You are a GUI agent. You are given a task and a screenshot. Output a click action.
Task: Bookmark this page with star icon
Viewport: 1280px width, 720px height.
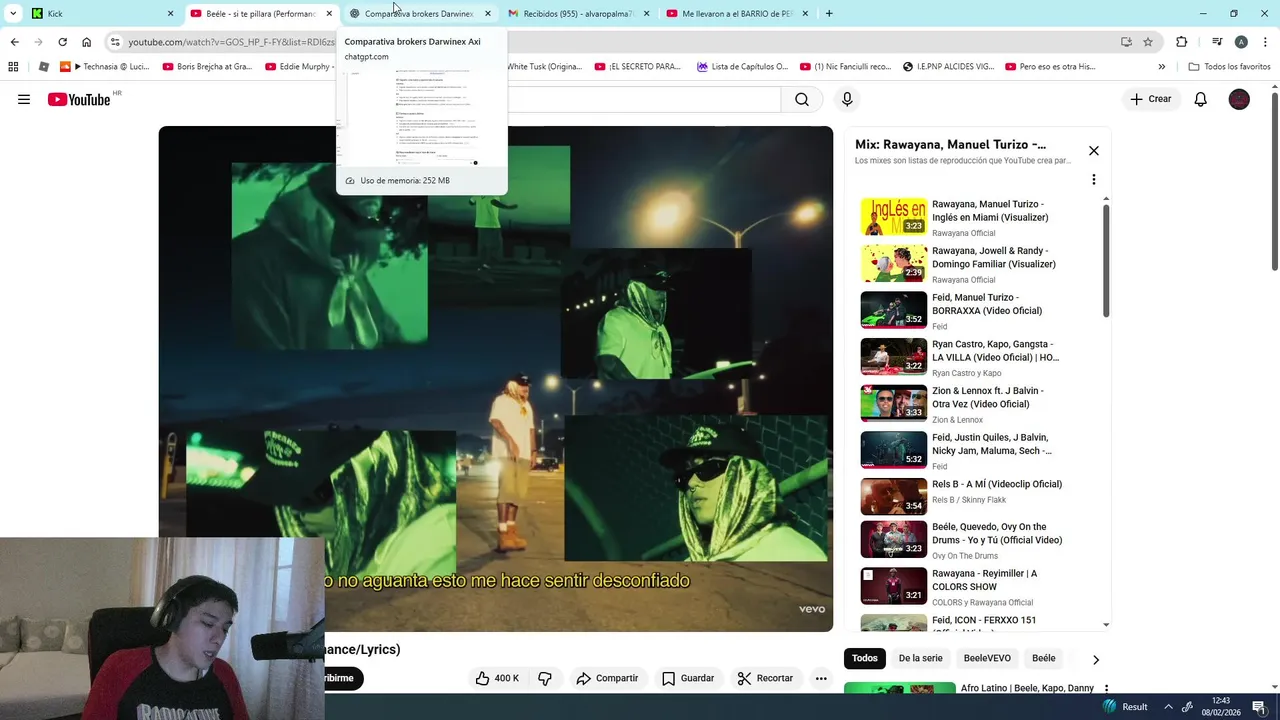(x=1148, y=42)
